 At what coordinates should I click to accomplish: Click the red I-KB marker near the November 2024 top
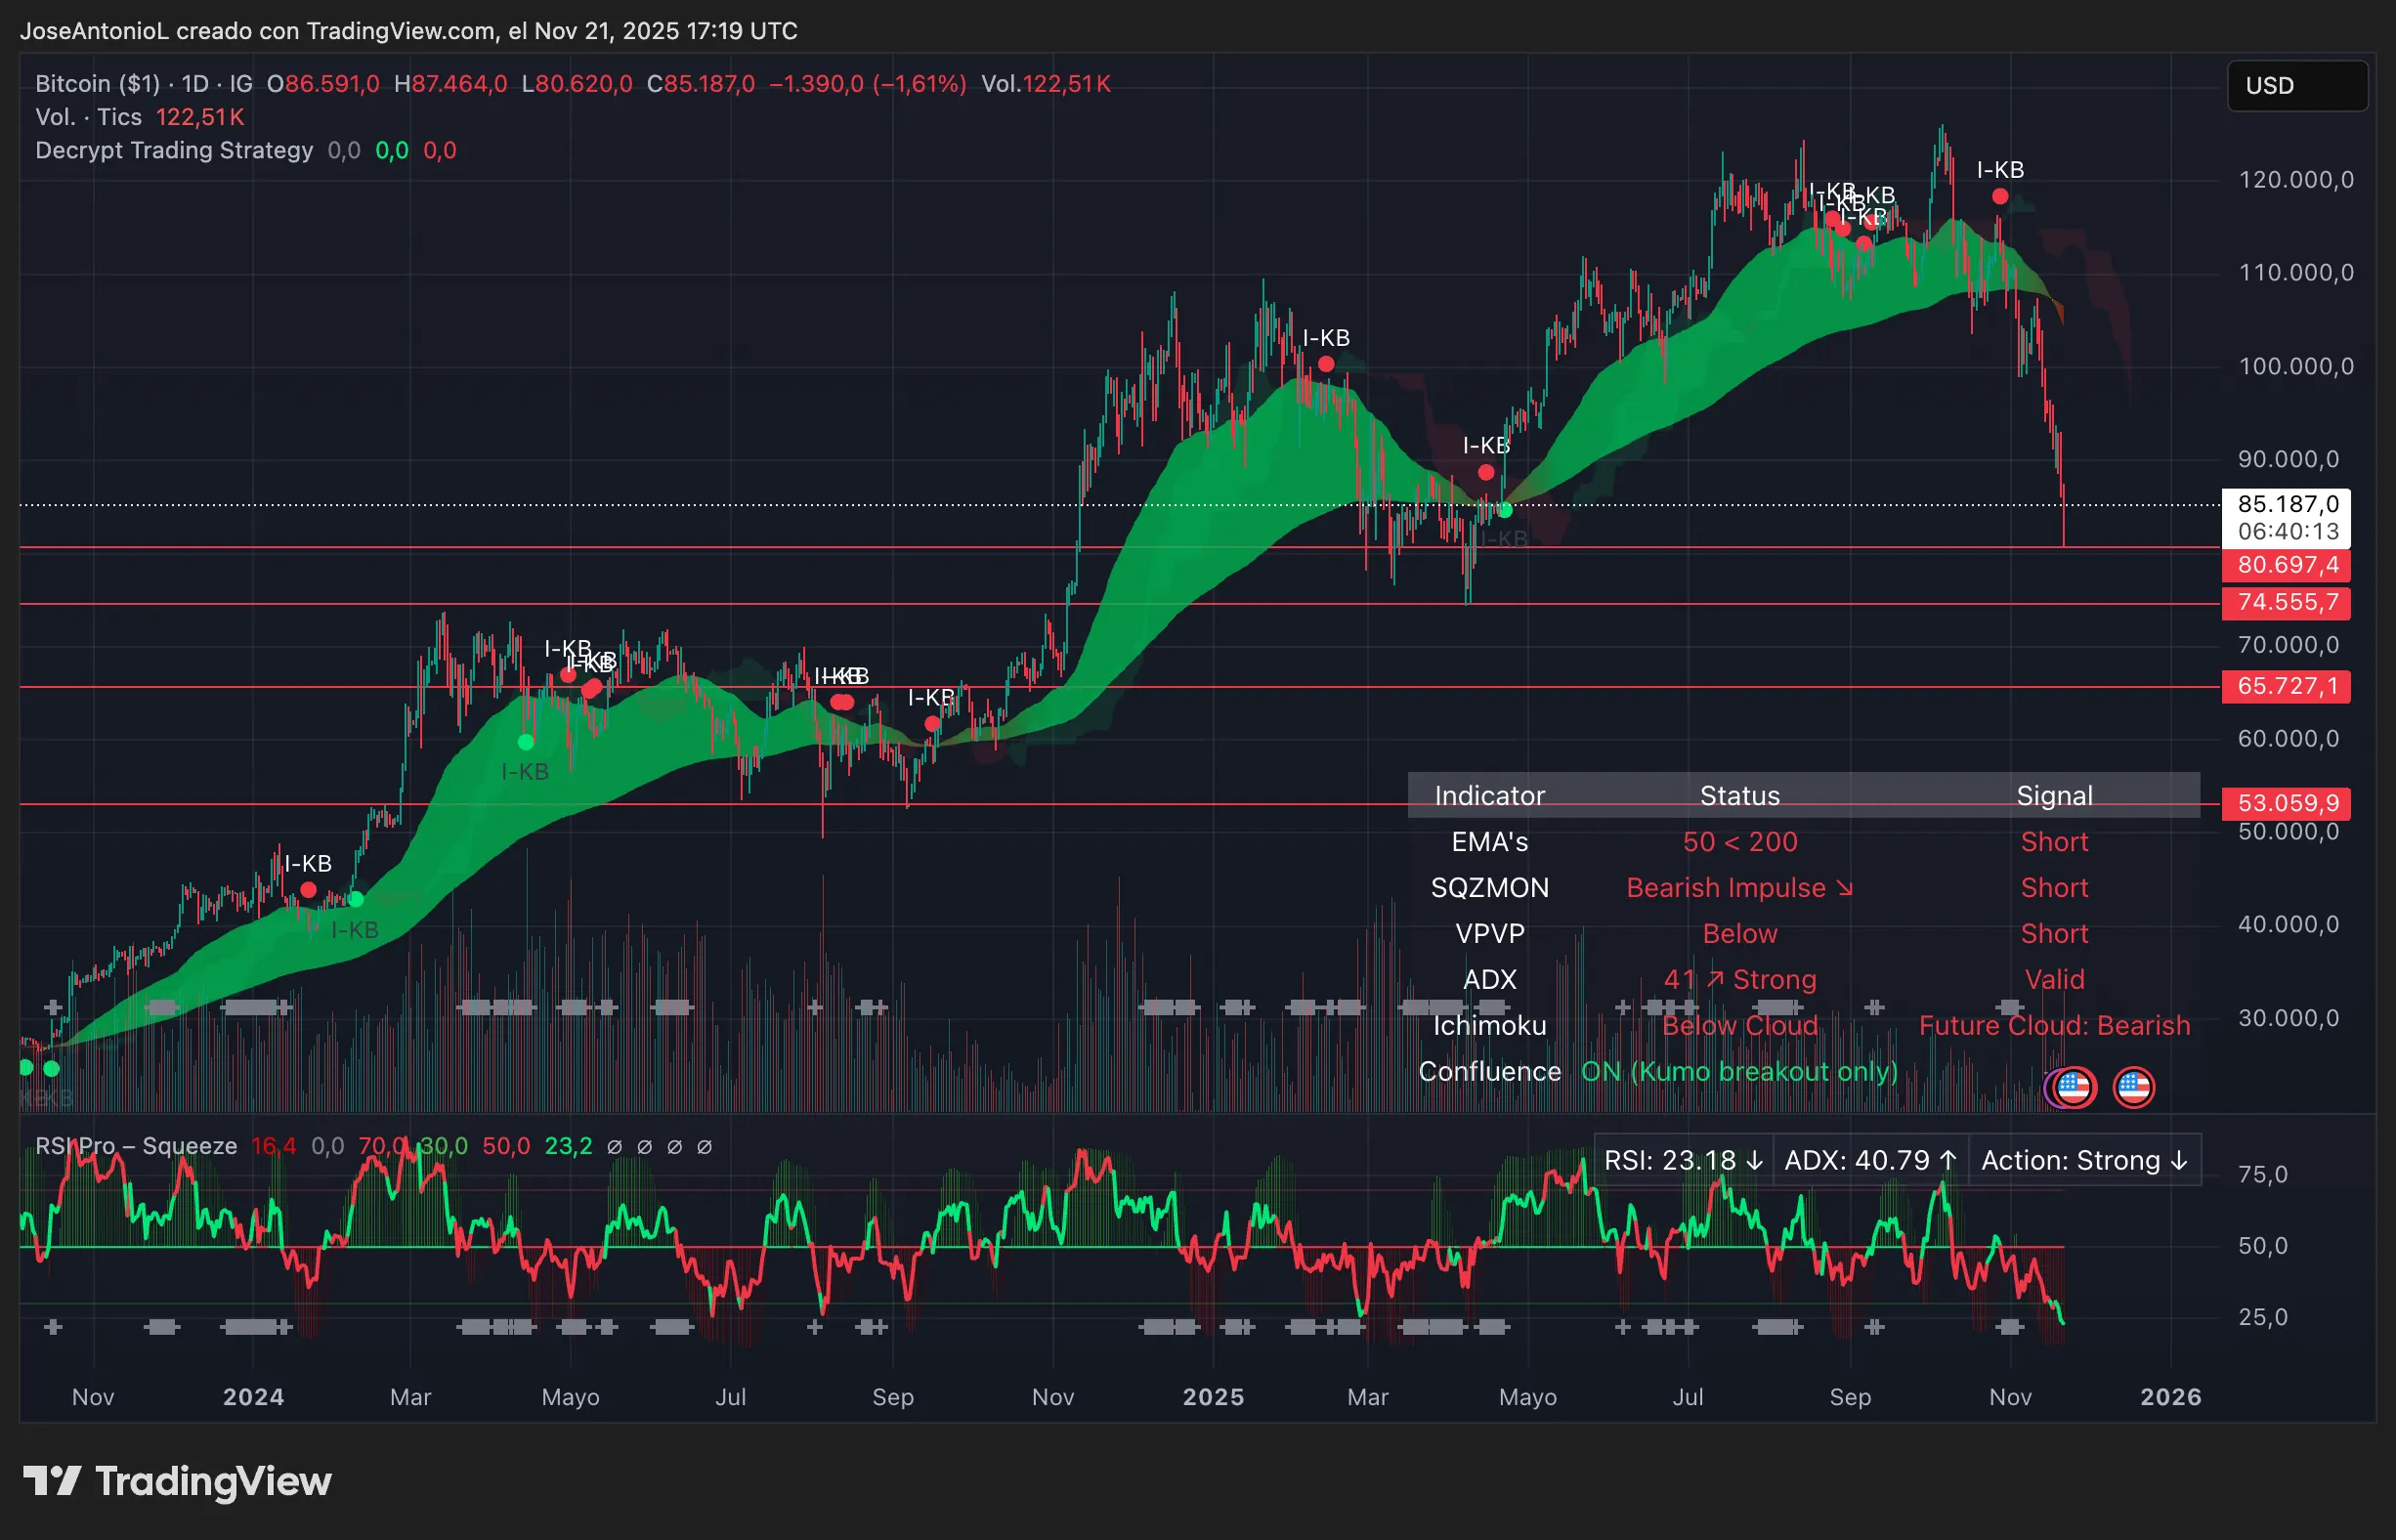[1325, 365]
